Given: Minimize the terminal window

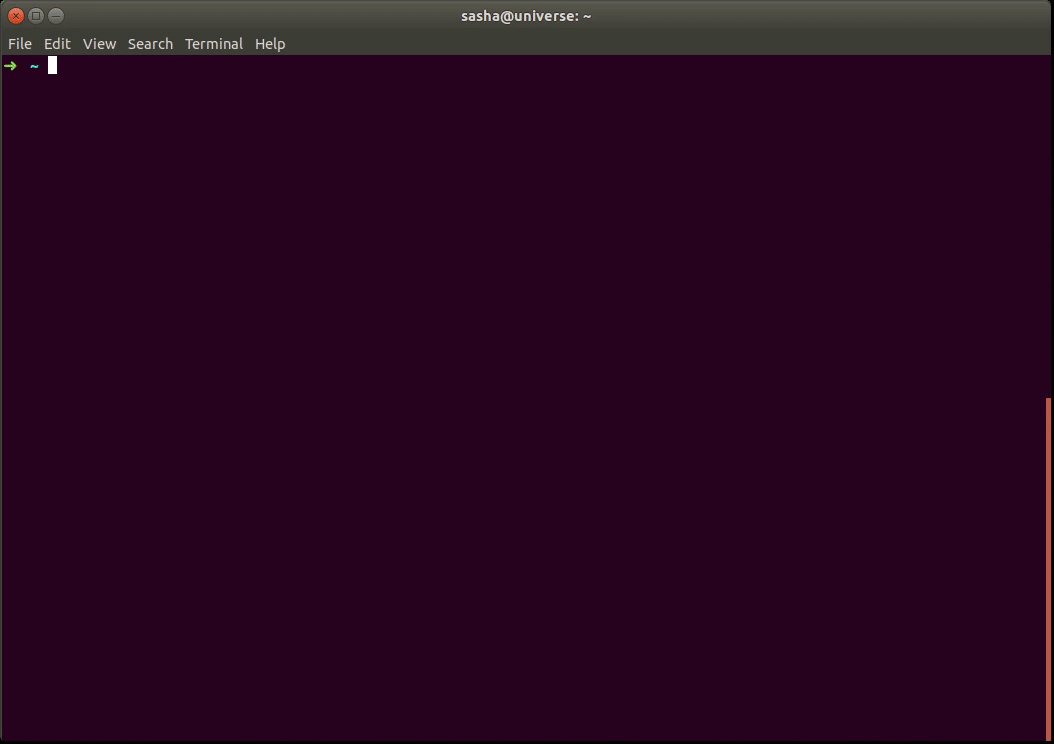Looking at the screenshot, I should point(55,15).
